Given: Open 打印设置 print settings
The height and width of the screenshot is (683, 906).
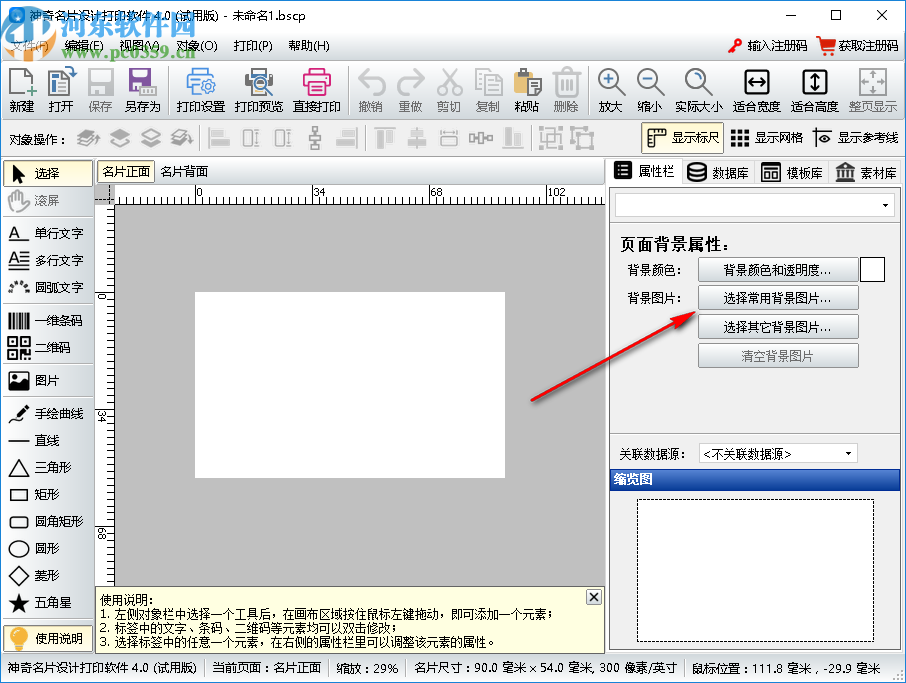Looking at the screenshot, I should [x=200, y=90].
